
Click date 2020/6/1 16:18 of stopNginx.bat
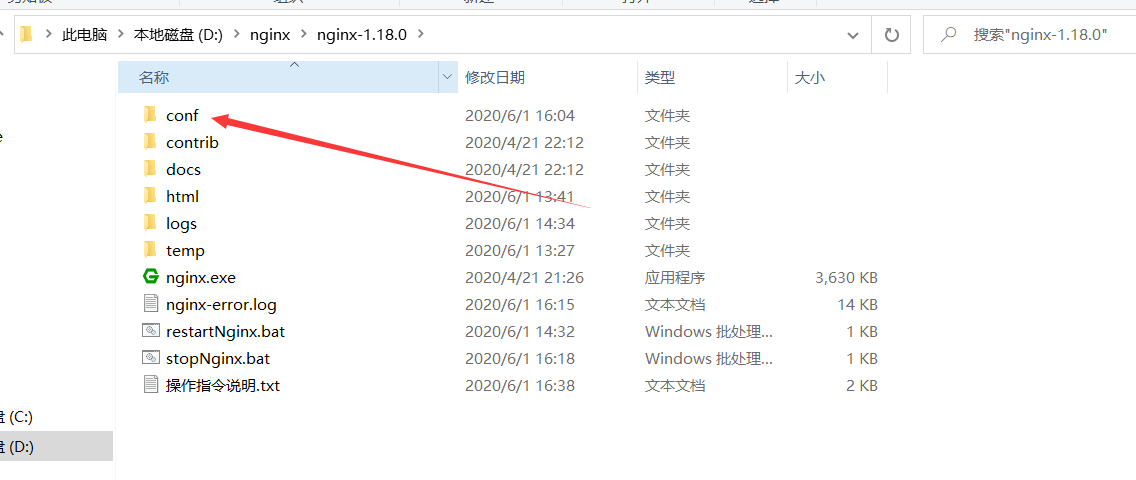coord(519,358)
